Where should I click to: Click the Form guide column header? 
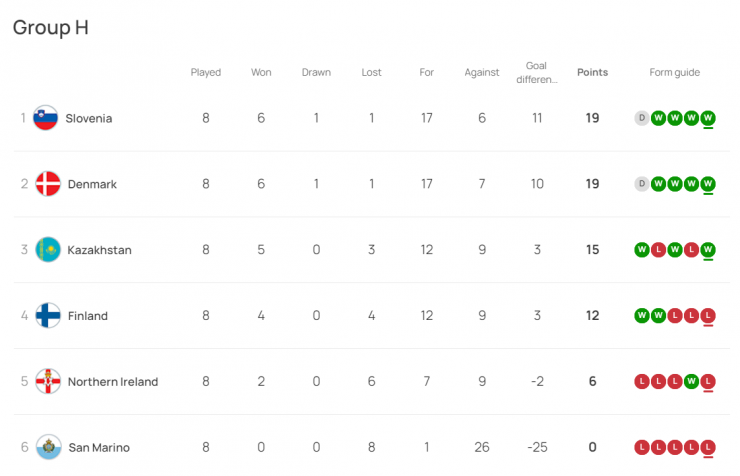675,72
